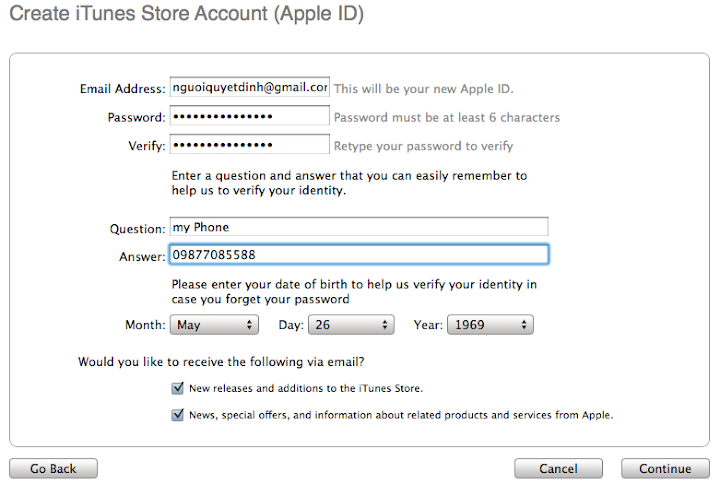Open the Year dropdown showing 1969
720x485 pixels.
tap(490, 325)
